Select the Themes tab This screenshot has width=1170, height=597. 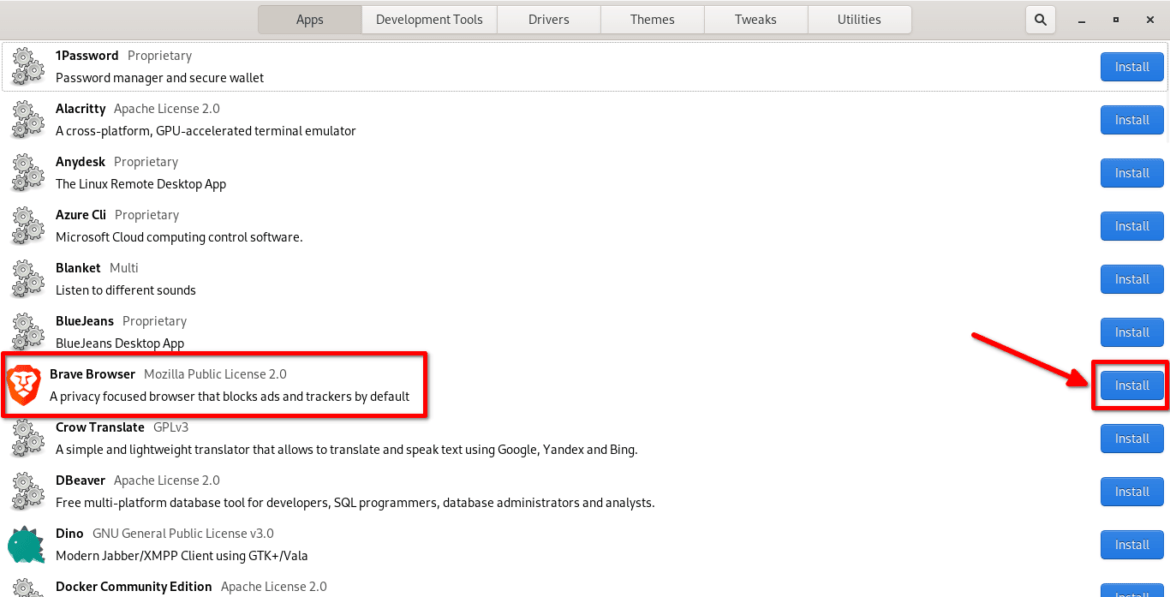652,19
